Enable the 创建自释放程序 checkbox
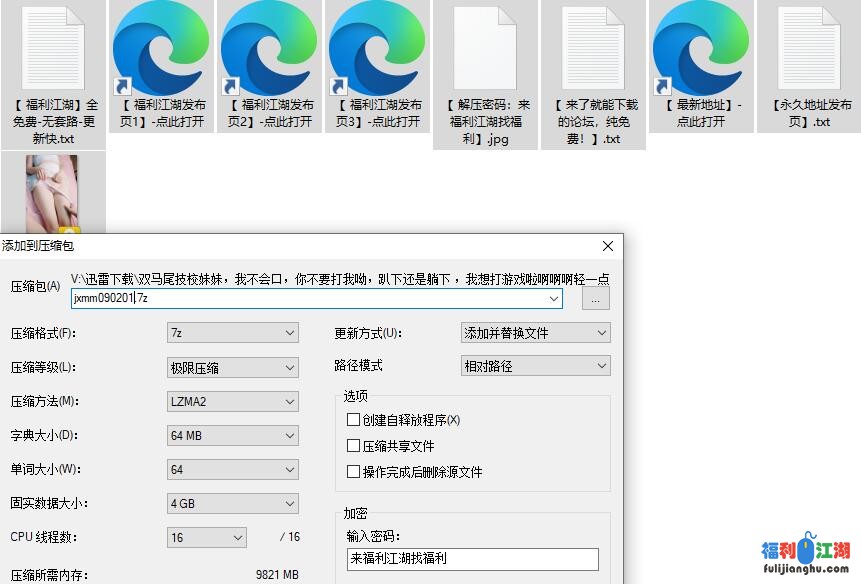 353,420
